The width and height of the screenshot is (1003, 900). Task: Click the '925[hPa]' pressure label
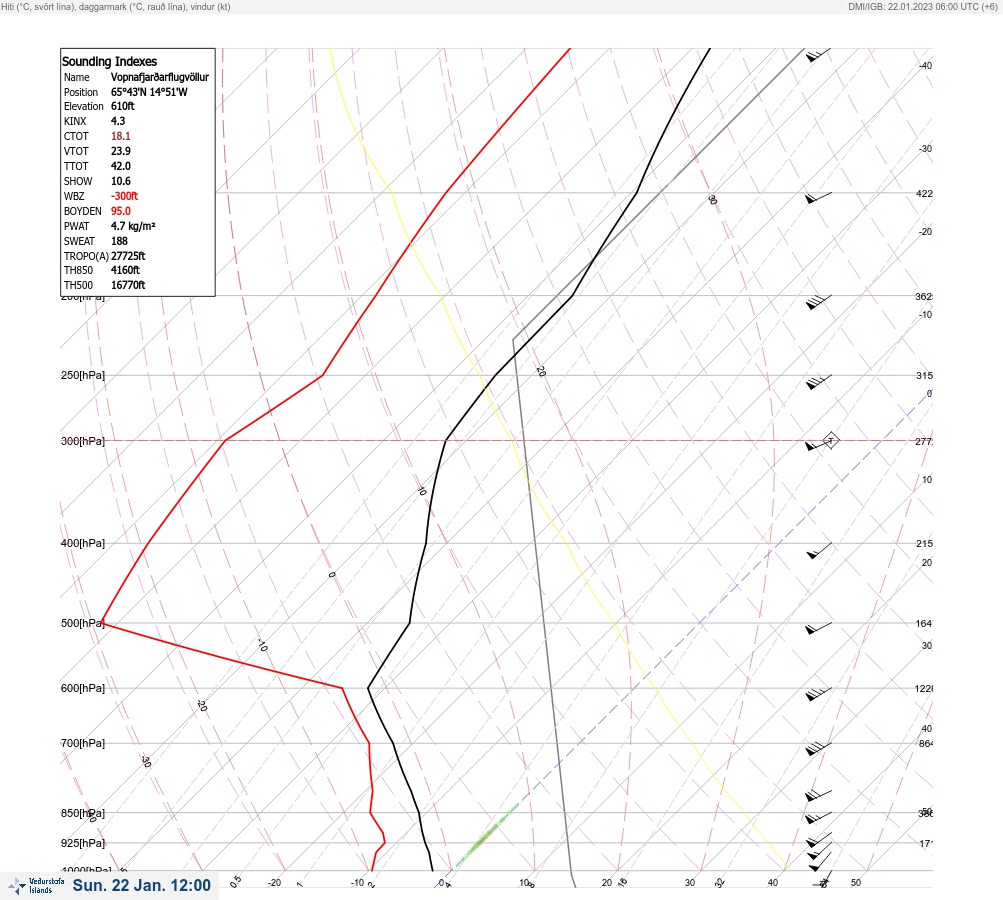pyautogui.click(x=83, y=844)
